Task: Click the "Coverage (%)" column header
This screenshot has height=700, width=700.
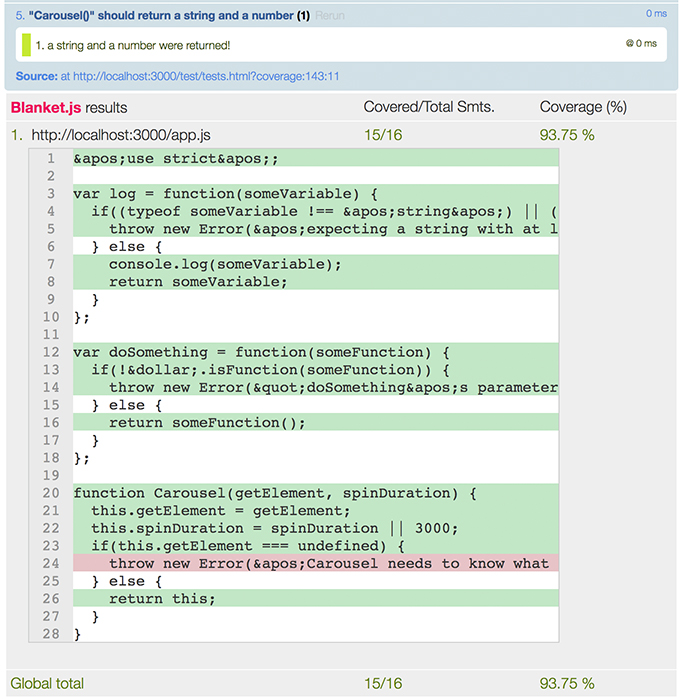Action: point(583,107)
